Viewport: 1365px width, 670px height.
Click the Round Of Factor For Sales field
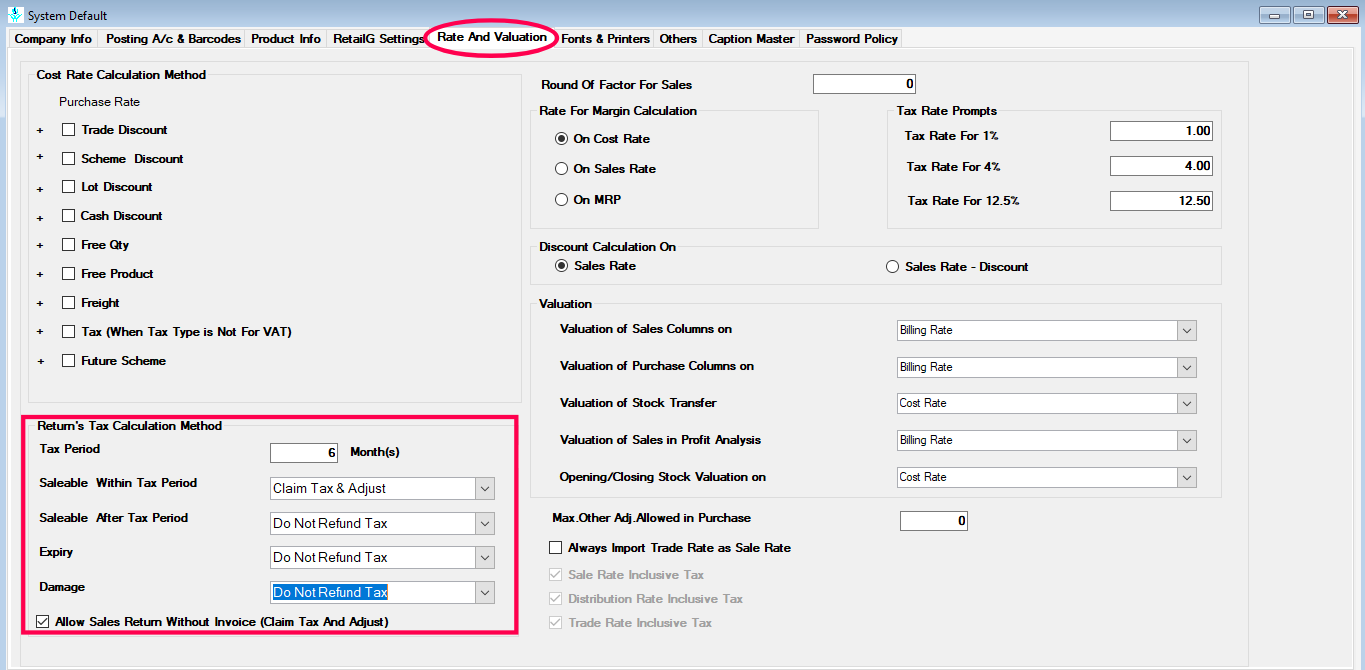(x=864, y=84)
